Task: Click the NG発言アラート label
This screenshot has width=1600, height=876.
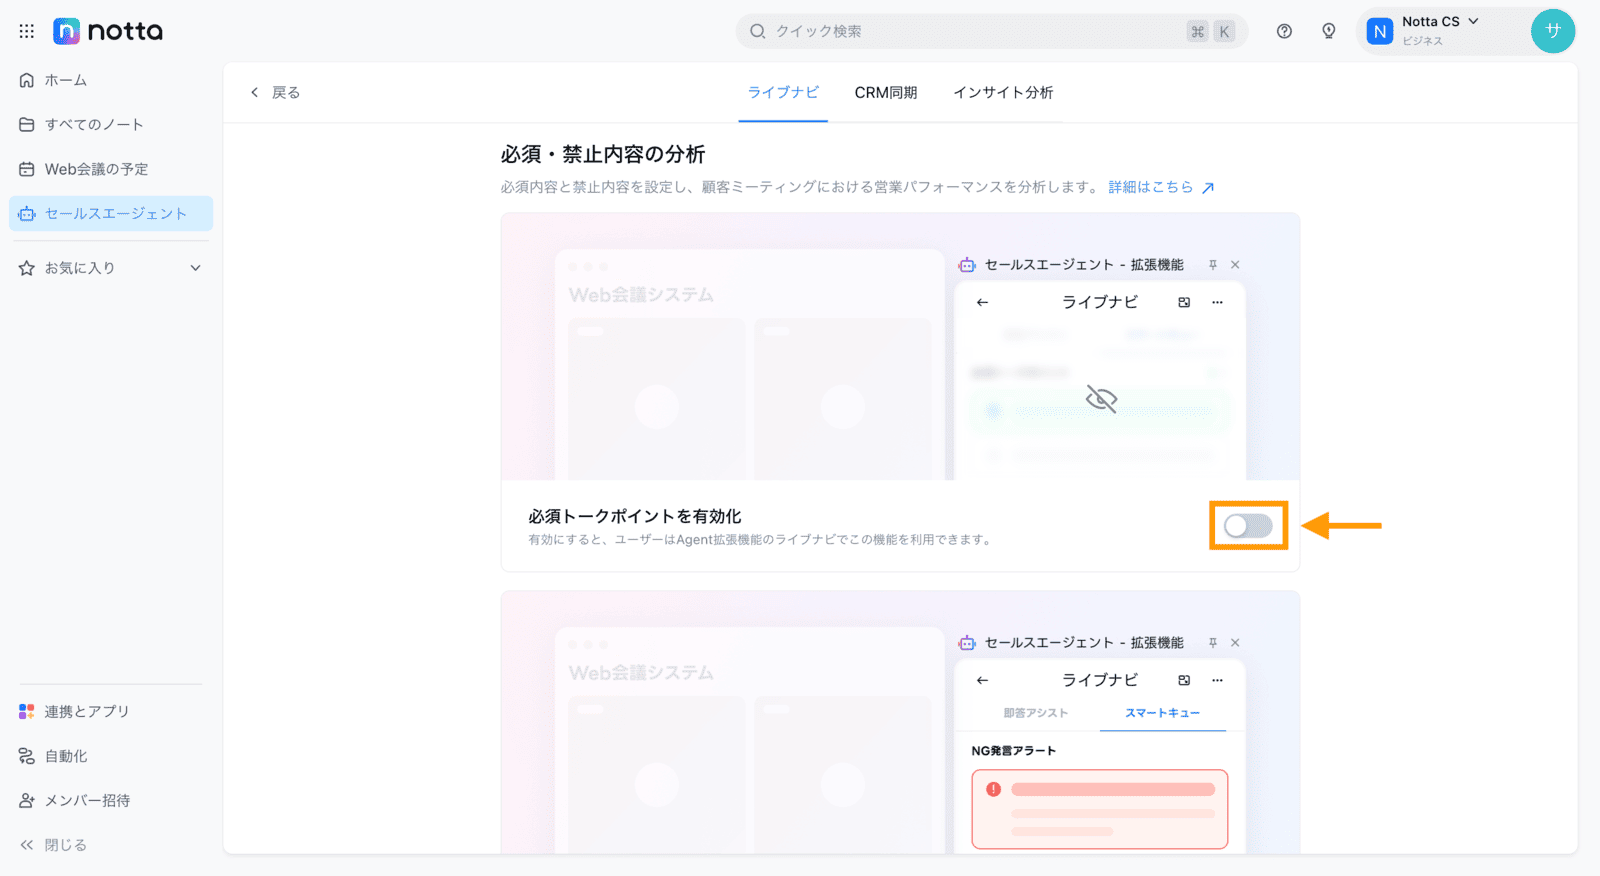Action: coord(1013,751)
